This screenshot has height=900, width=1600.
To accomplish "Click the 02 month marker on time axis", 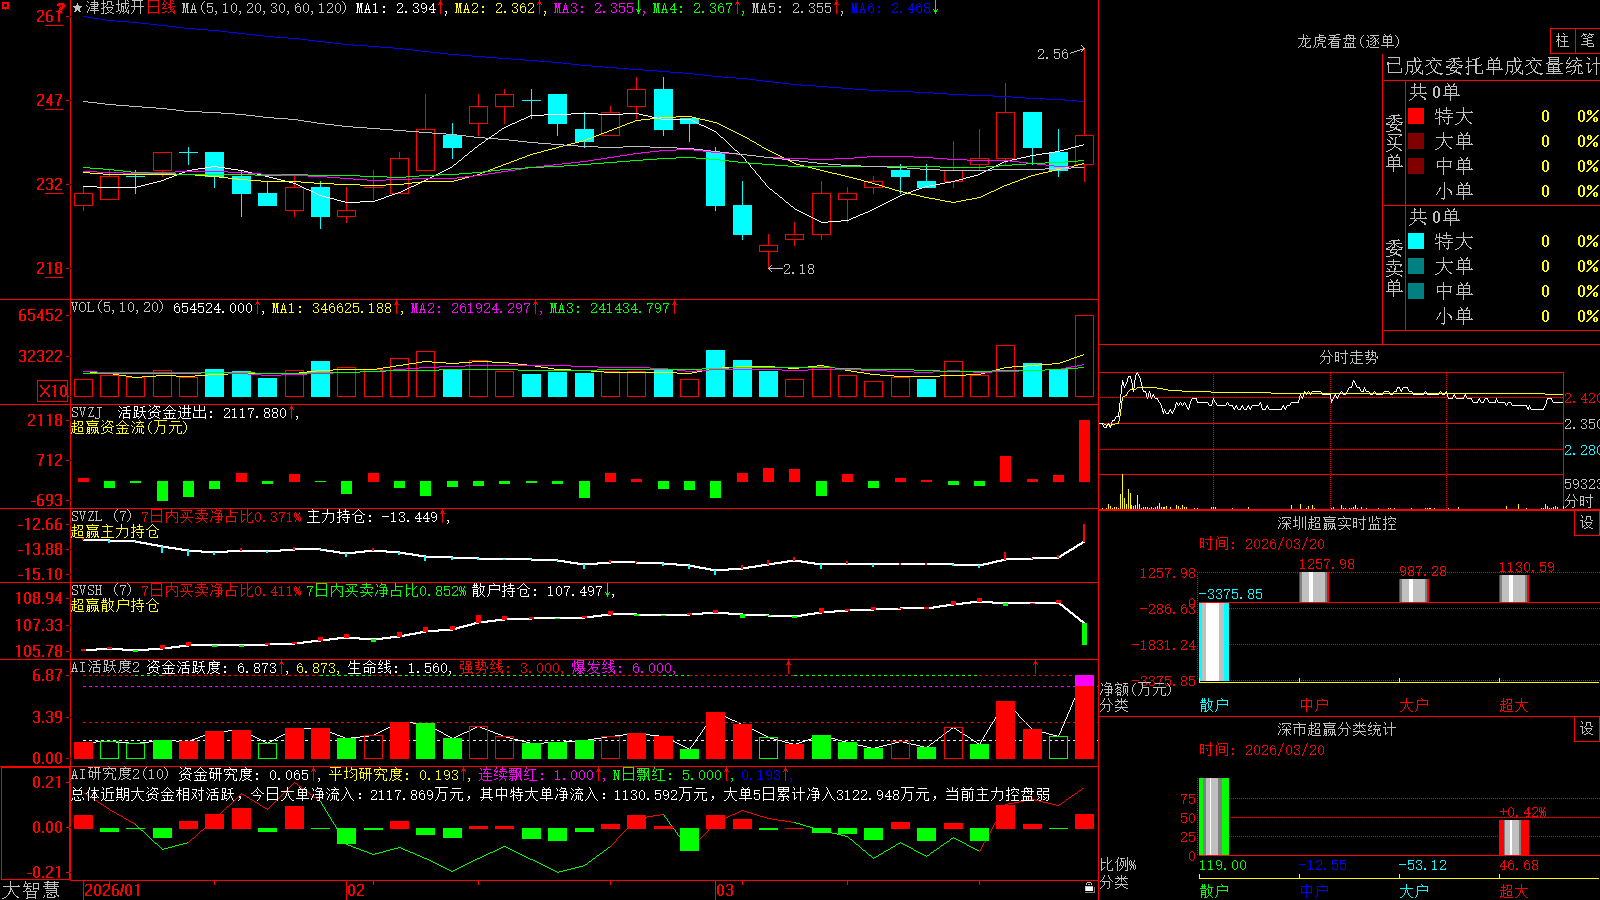I will 356,890.
